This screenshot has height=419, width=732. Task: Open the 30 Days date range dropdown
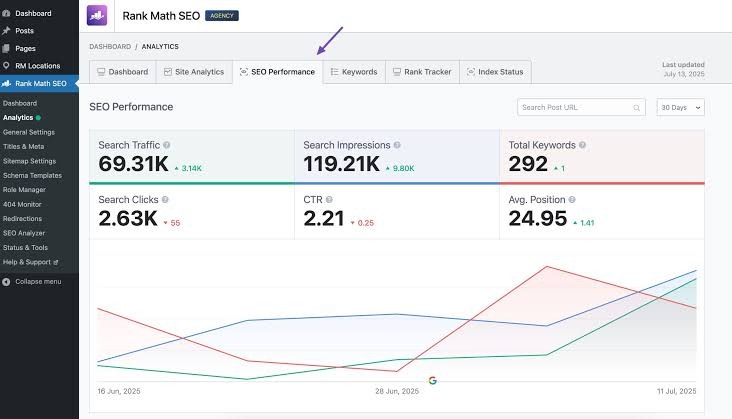(680, 107)
